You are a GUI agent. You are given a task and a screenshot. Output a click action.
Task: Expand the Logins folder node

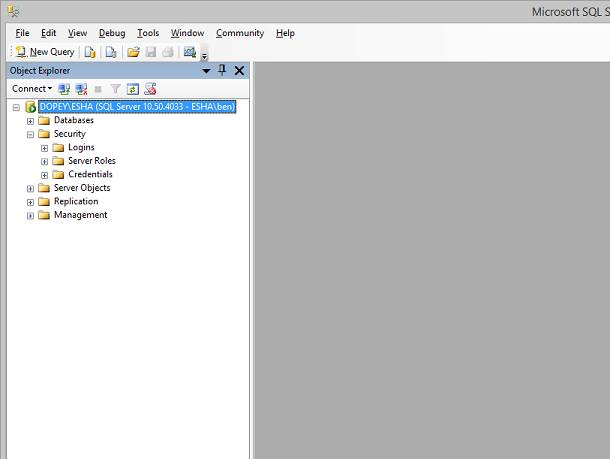[x=44, y=148]
